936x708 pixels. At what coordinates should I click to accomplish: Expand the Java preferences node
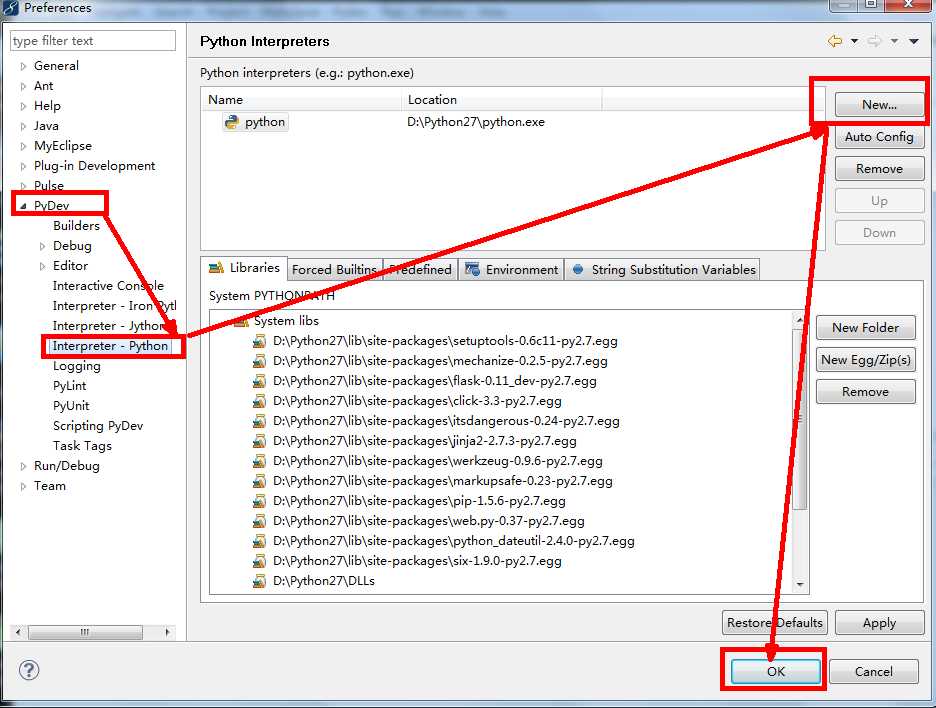point(23,127)
